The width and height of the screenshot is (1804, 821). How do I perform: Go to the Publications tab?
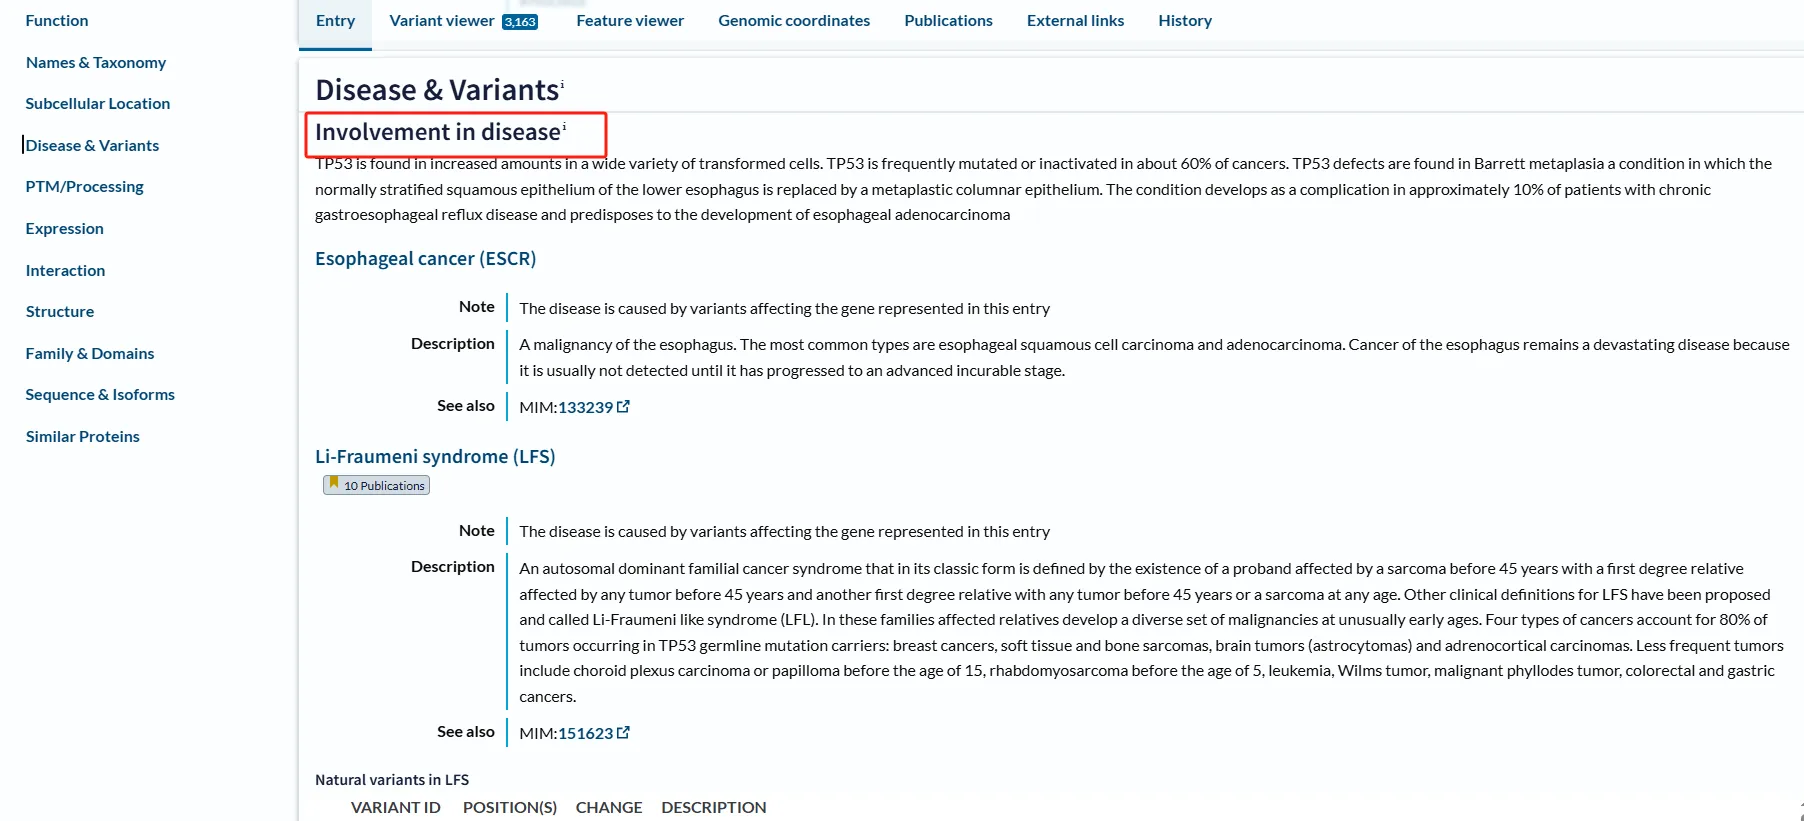coord(948,21)
